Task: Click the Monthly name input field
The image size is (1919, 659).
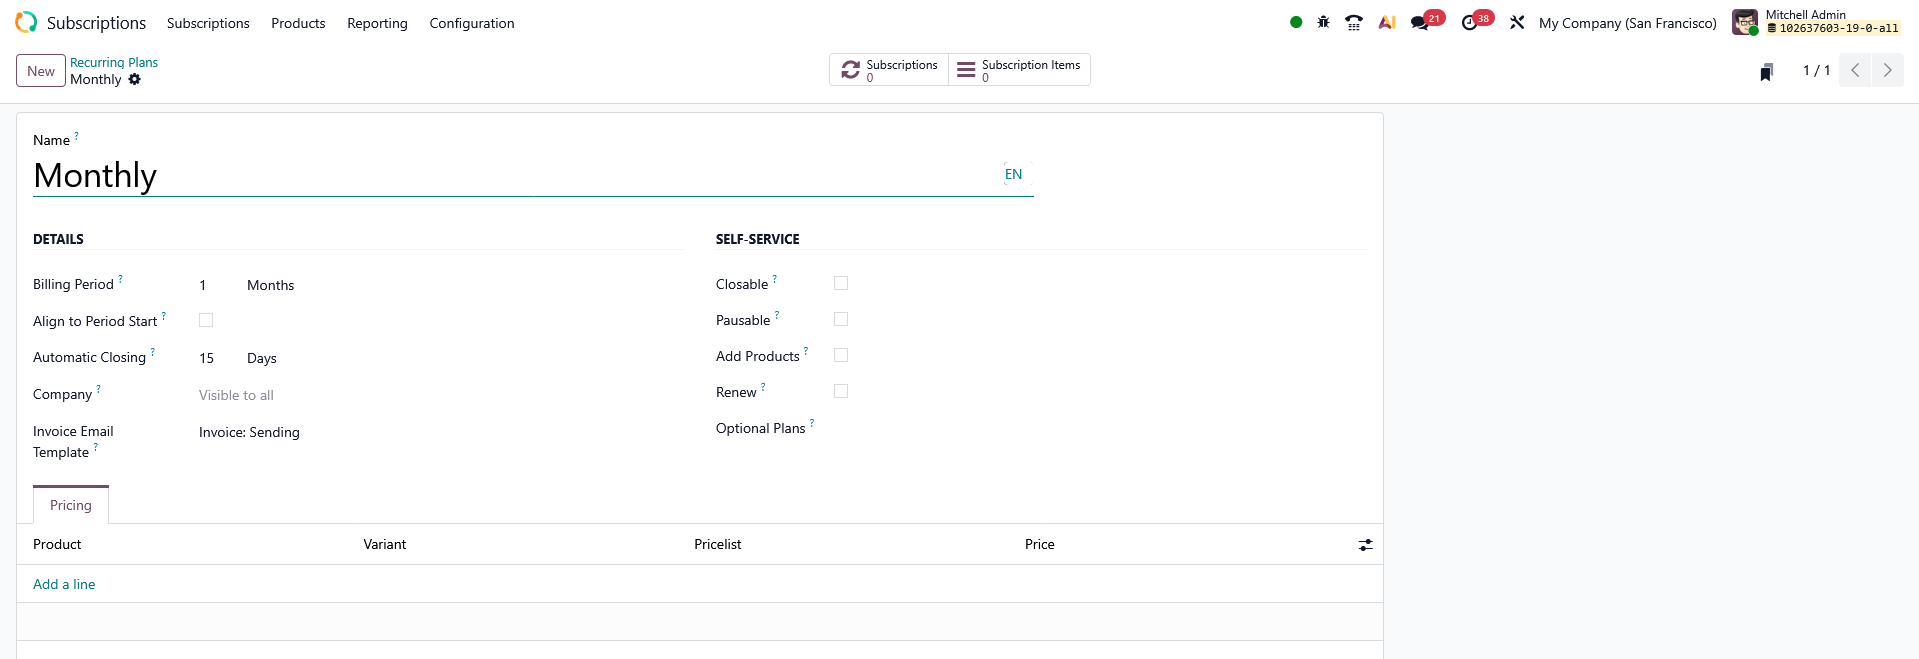Action: (x=515, y=175)
